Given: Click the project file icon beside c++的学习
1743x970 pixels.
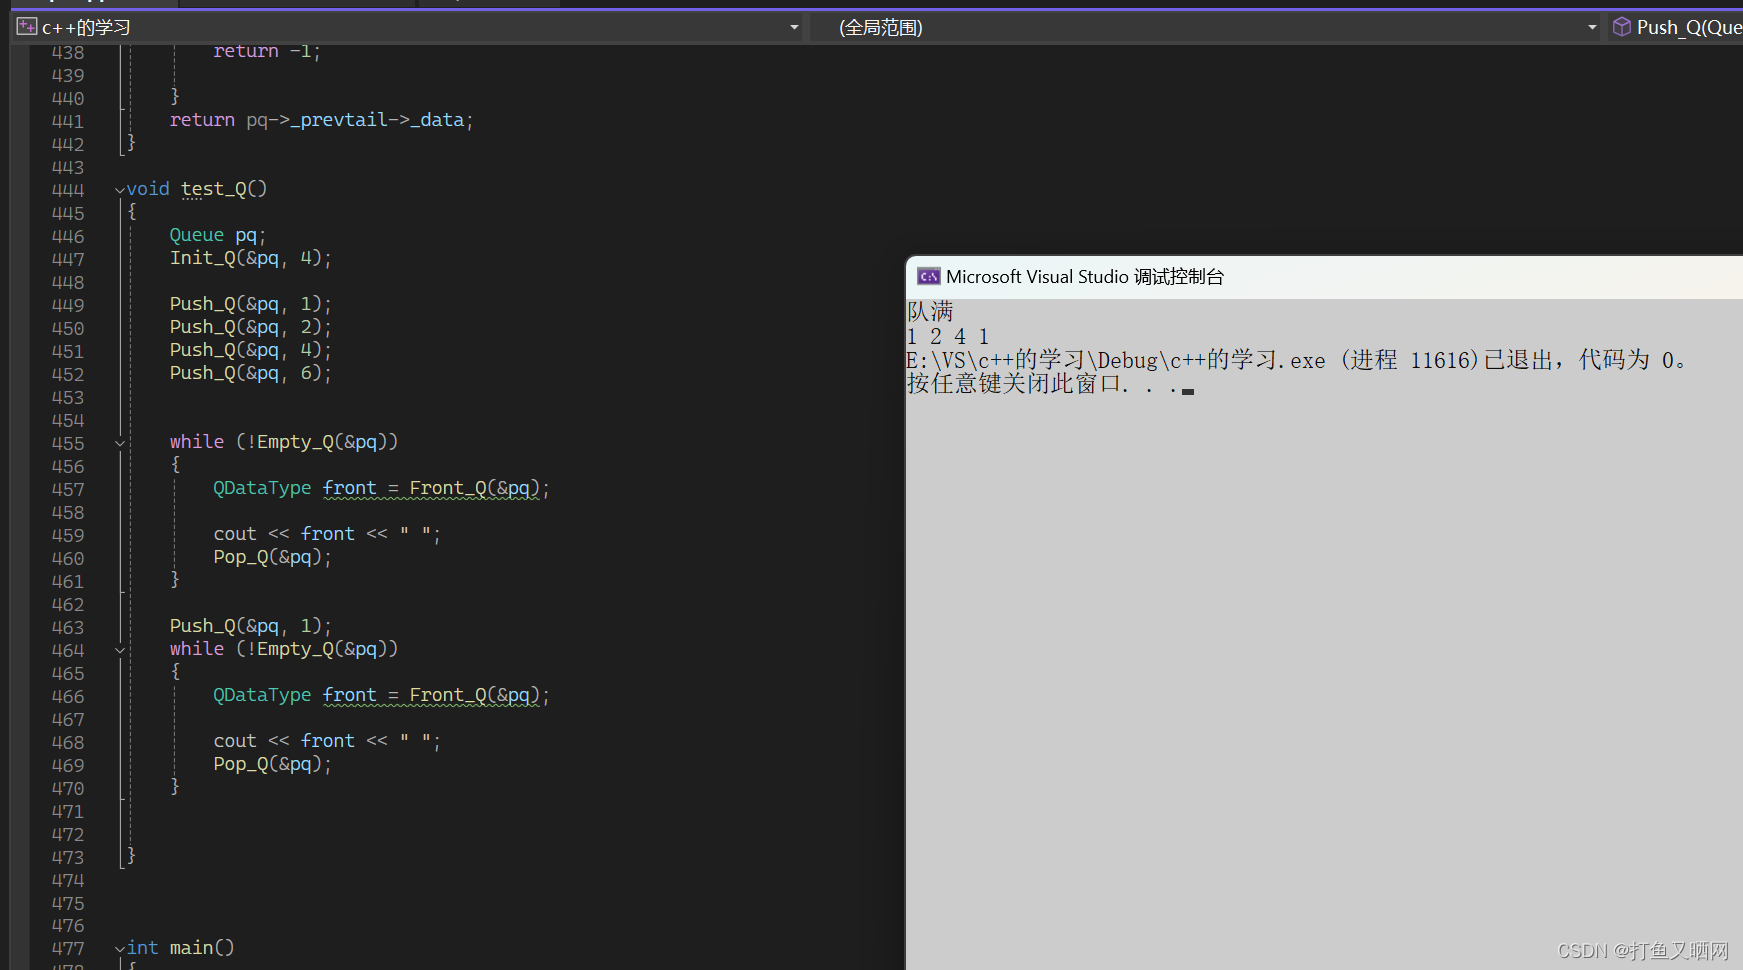Looking at the screenshot, I should (x=27, y=27).
